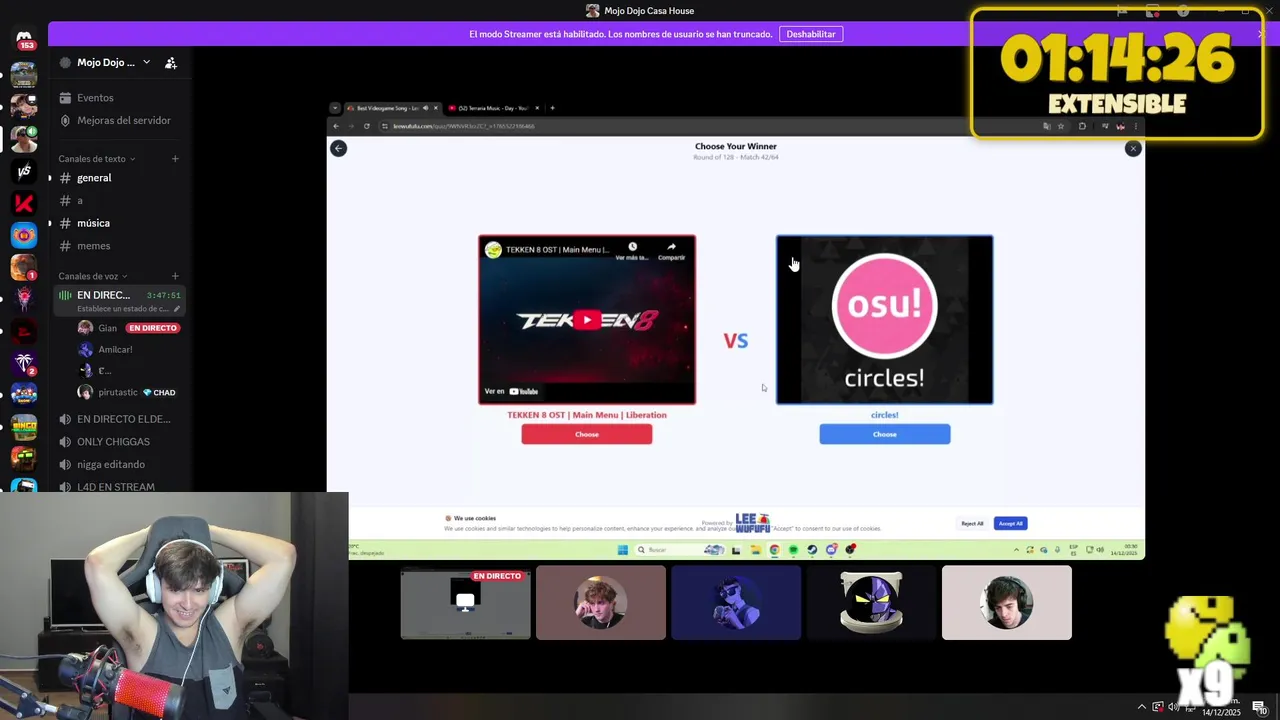The width and height of the screenshot is (1280, 720).
Task: Open Mejoras del servidor
Action: (119, 120)
